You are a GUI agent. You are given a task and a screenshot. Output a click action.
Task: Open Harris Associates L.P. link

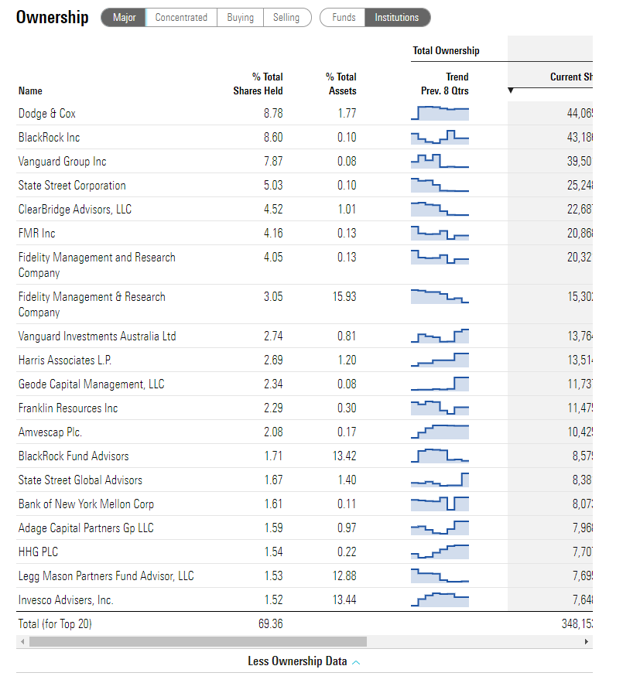click(x=65, y=360)
